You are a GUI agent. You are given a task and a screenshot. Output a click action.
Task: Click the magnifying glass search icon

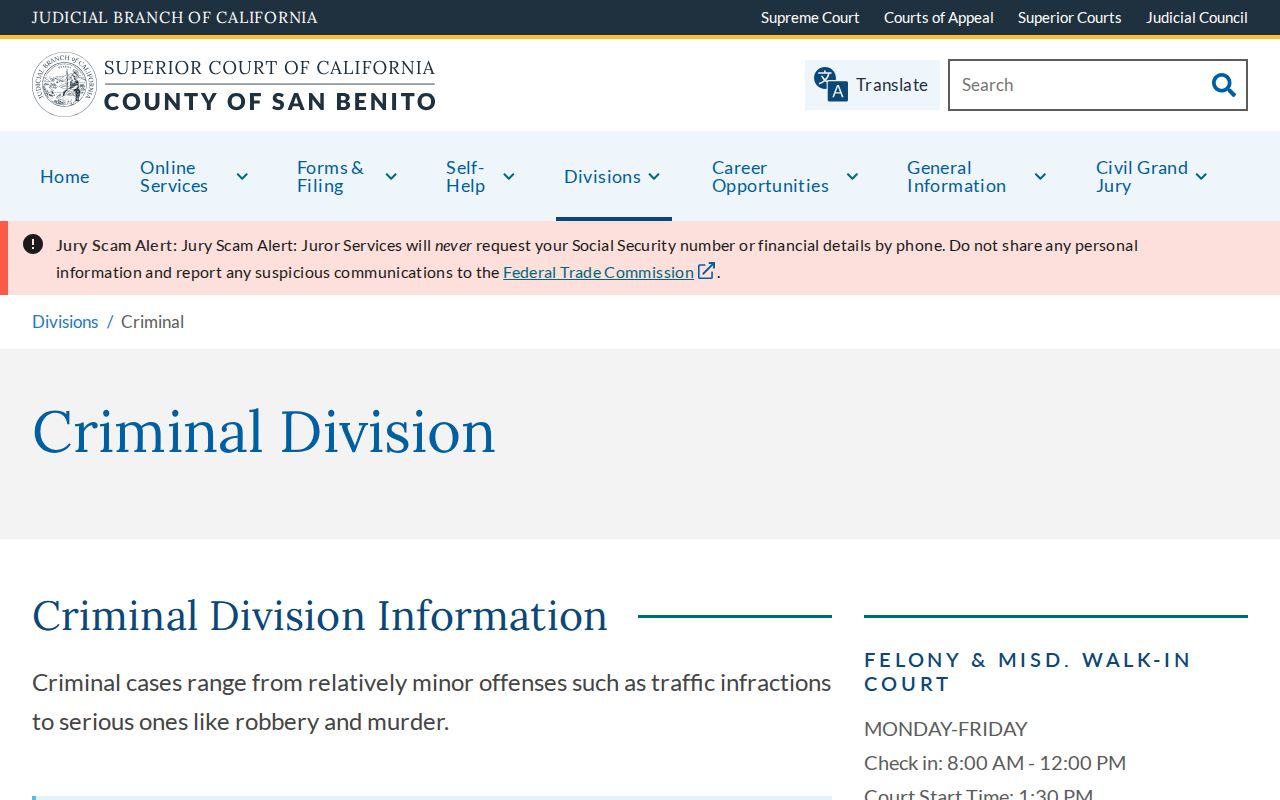point(1223,85)
